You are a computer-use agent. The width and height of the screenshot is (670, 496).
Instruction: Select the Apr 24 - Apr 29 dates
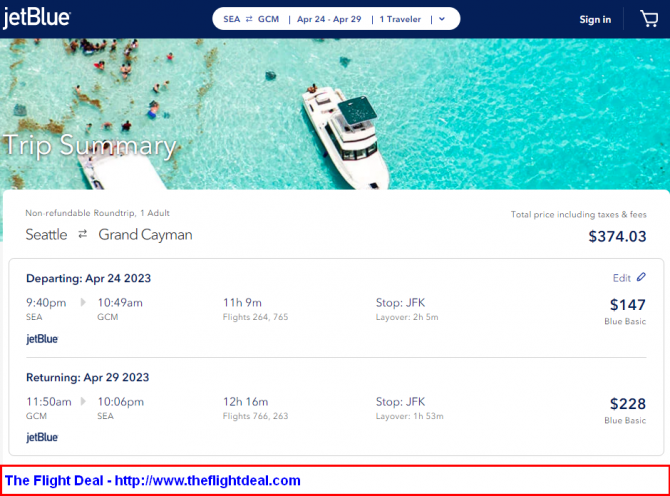click(329, 19)
